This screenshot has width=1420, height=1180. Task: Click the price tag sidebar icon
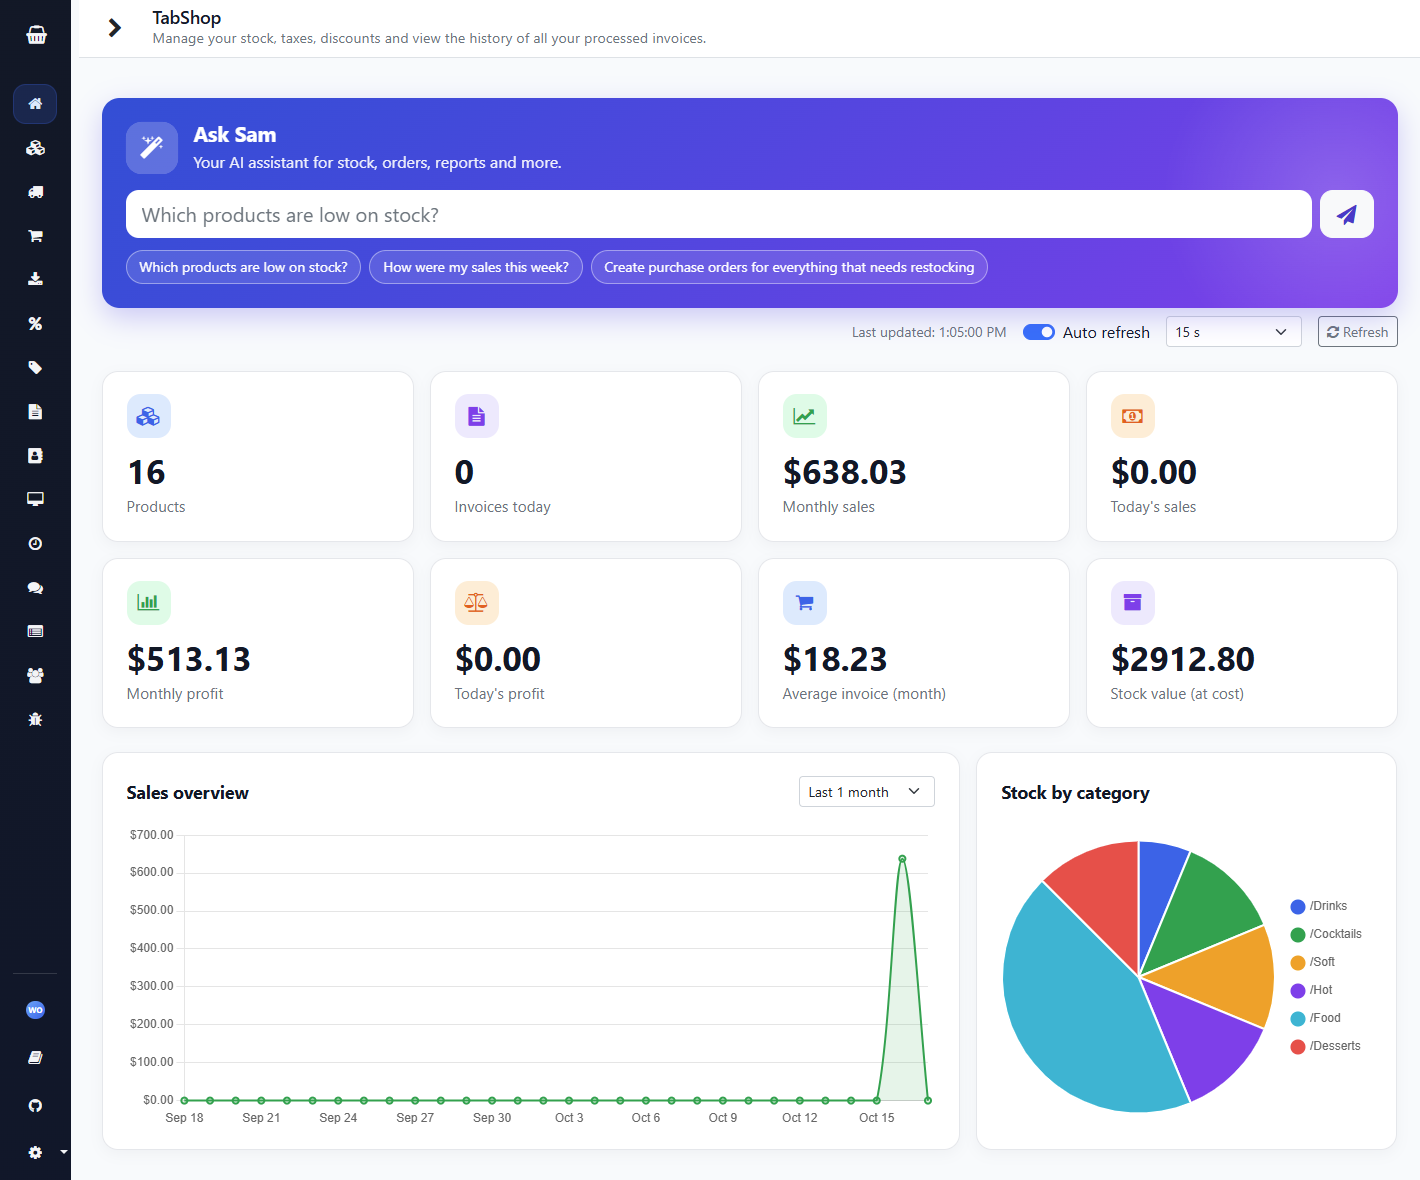[35, 368]
